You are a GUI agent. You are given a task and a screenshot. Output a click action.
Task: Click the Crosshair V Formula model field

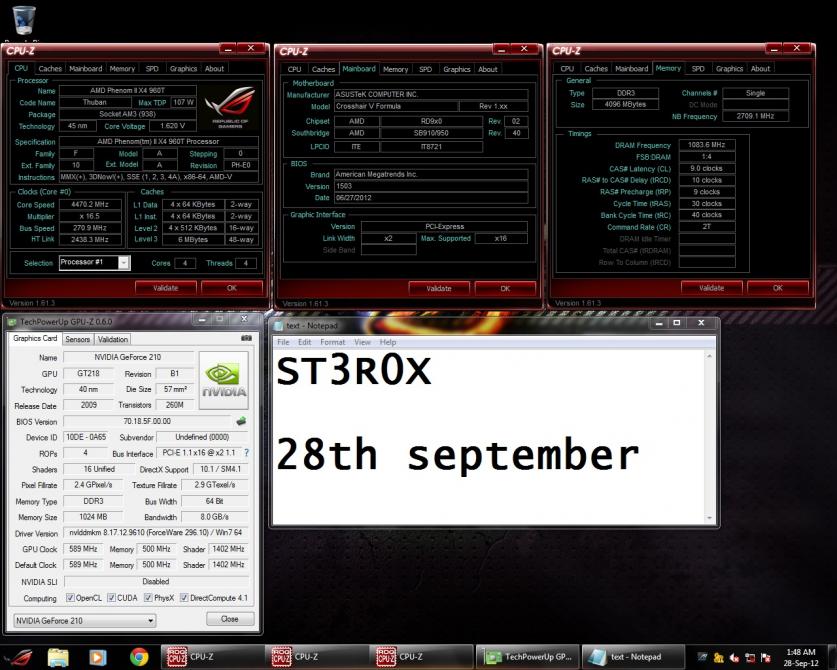pos(396,106)
